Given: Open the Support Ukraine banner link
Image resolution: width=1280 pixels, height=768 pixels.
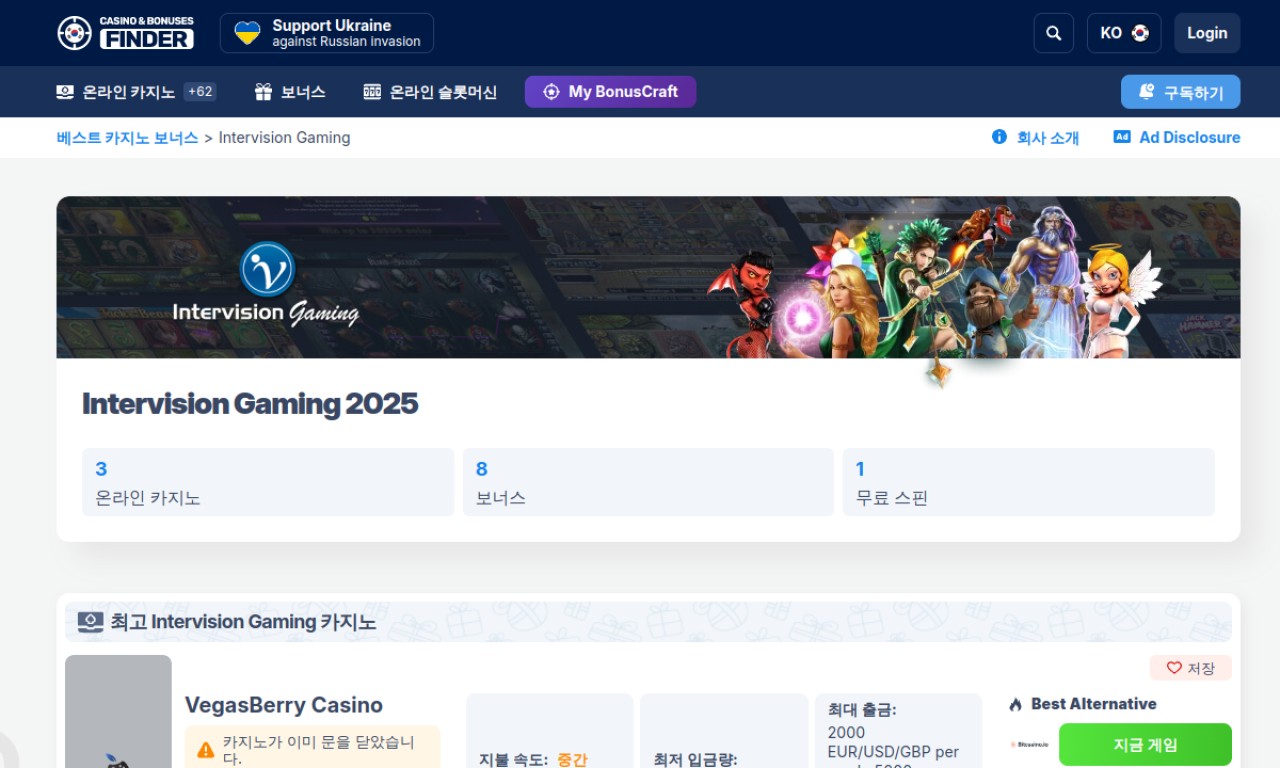Looking at the screenshot, I should [327, 33].
